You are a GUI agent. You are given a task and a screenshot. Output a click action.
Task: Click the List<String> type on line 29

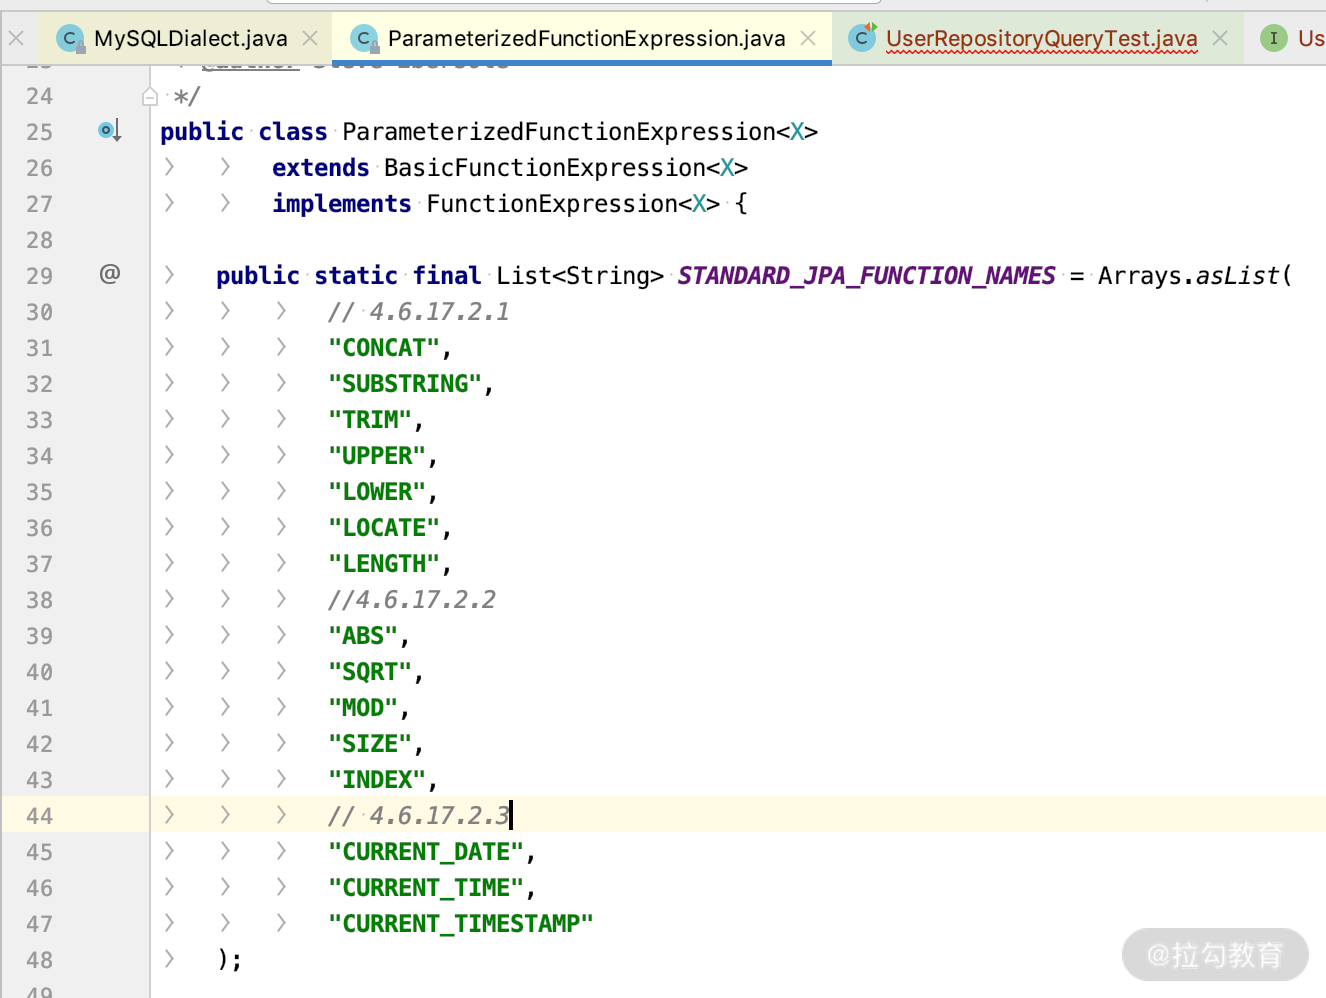(x=580, y=276)
